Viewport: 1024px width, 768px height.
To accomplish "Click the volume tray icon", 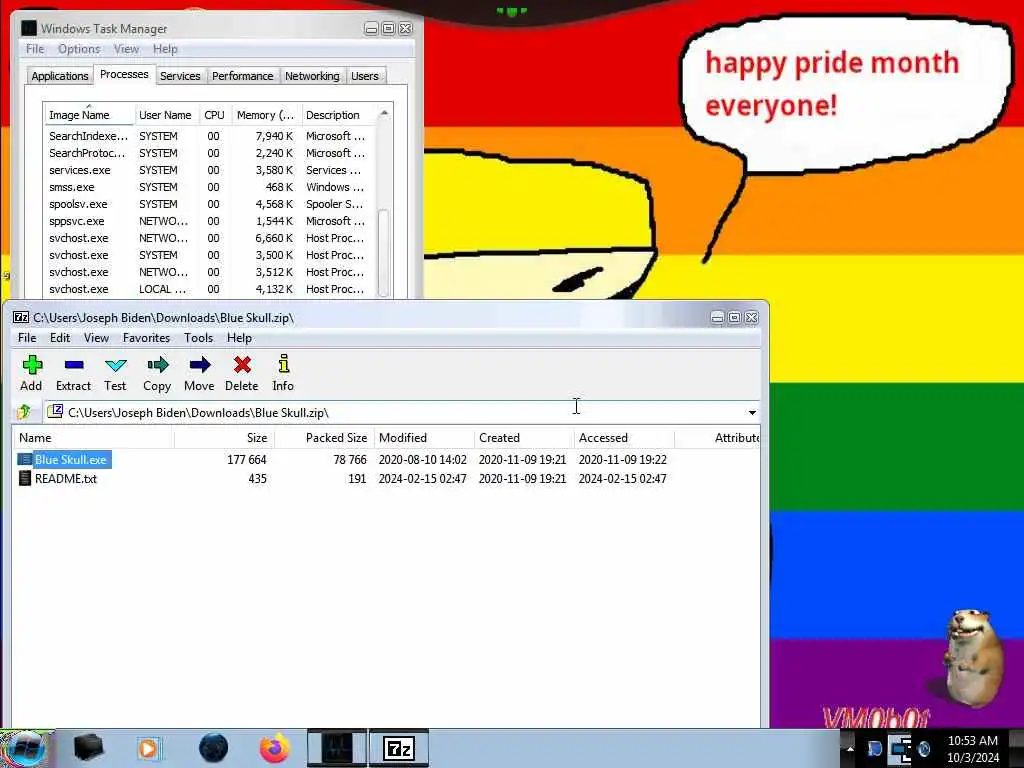I will pos(924,749).
